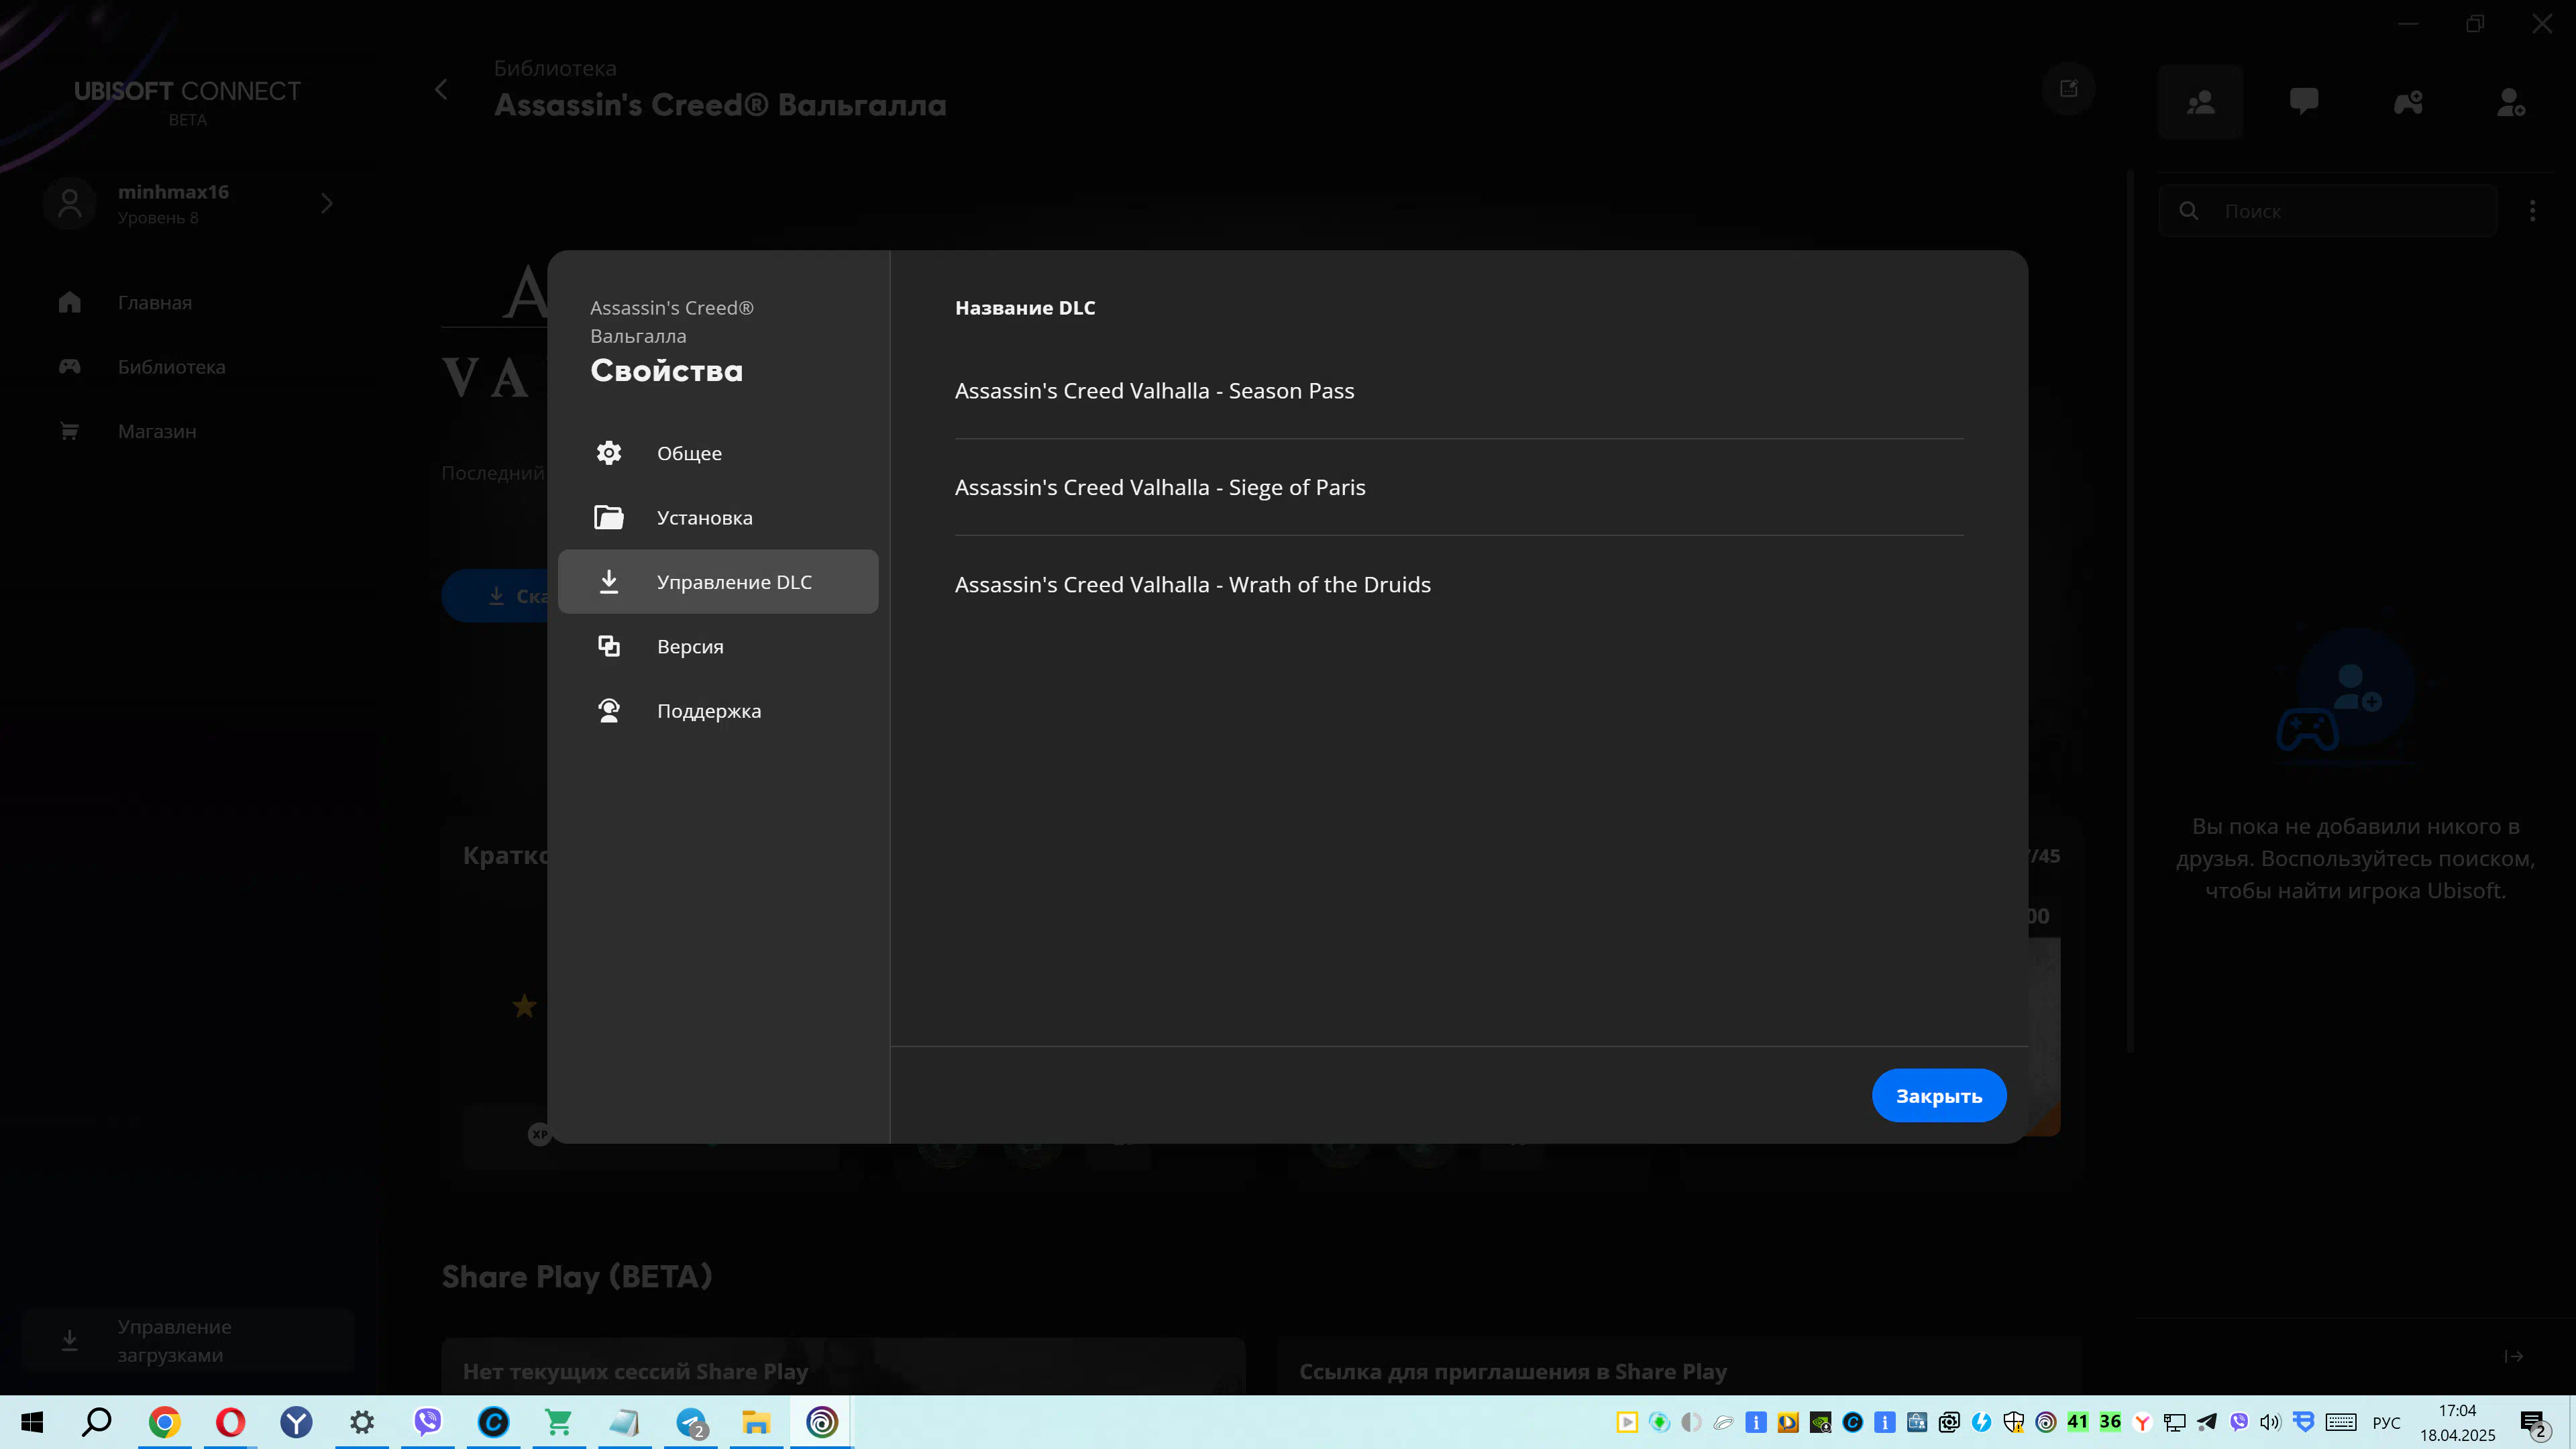Open the Windows Start menu
2576x1449 pixels.
pyautogui.click(x=32, y=1422)
